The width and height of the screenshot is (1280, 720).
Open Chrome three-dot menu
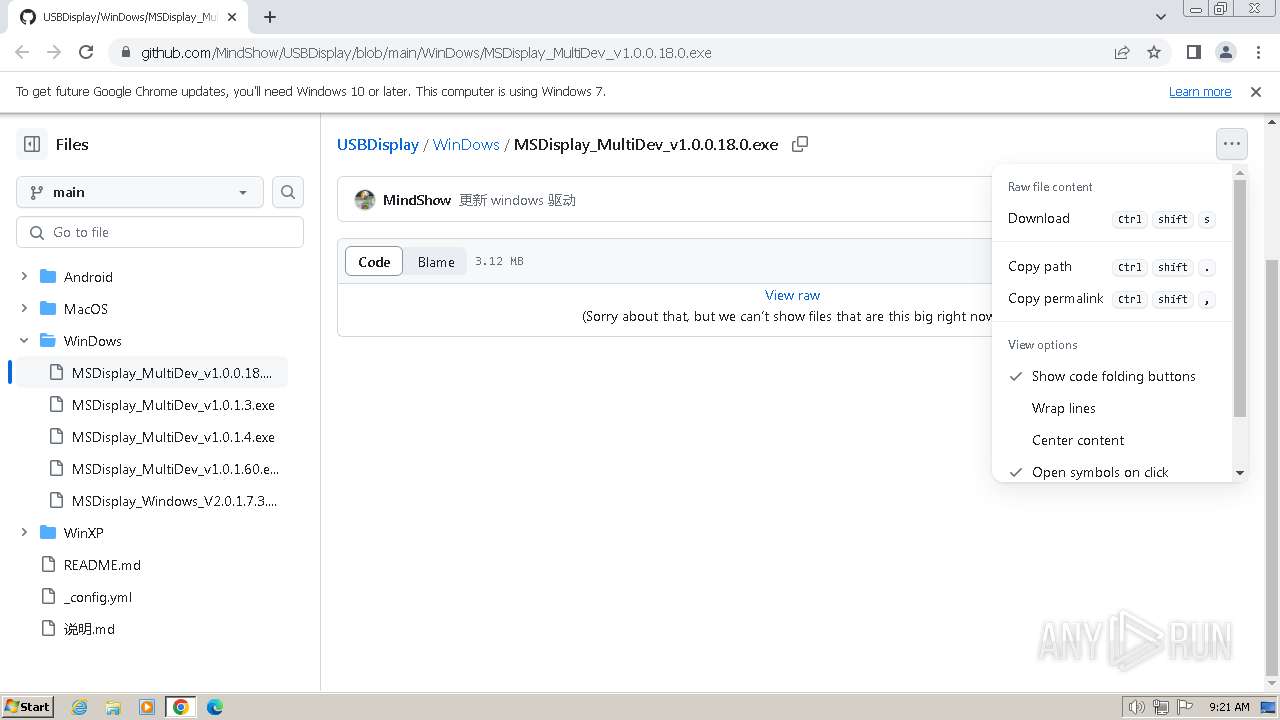click(x=1257, y=52)
